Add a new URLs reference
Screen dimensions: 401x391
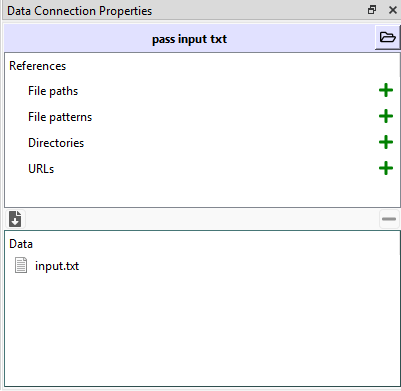tap(386, 168)
